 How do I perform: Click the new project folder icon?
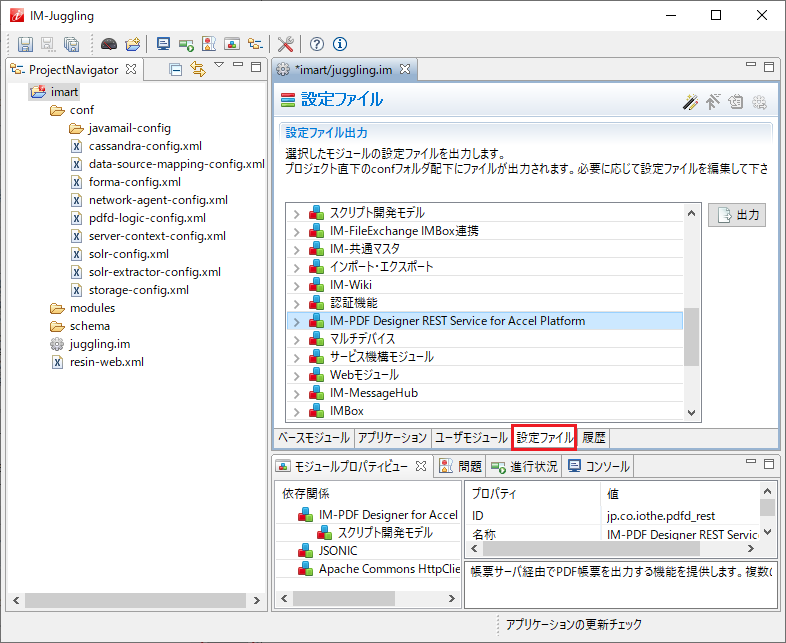133,44
